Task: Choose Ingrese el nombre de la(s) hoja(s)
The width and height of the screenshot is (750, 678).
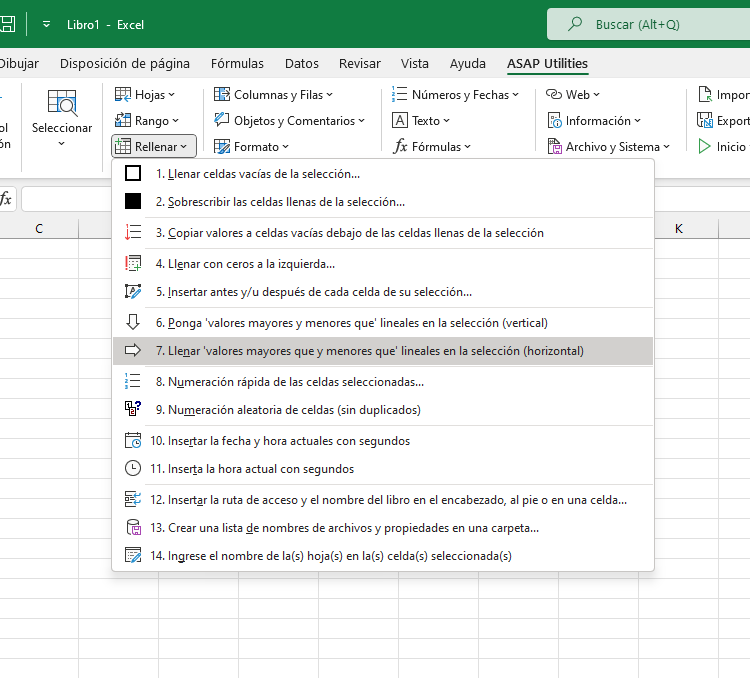Action: click(383, 556)
